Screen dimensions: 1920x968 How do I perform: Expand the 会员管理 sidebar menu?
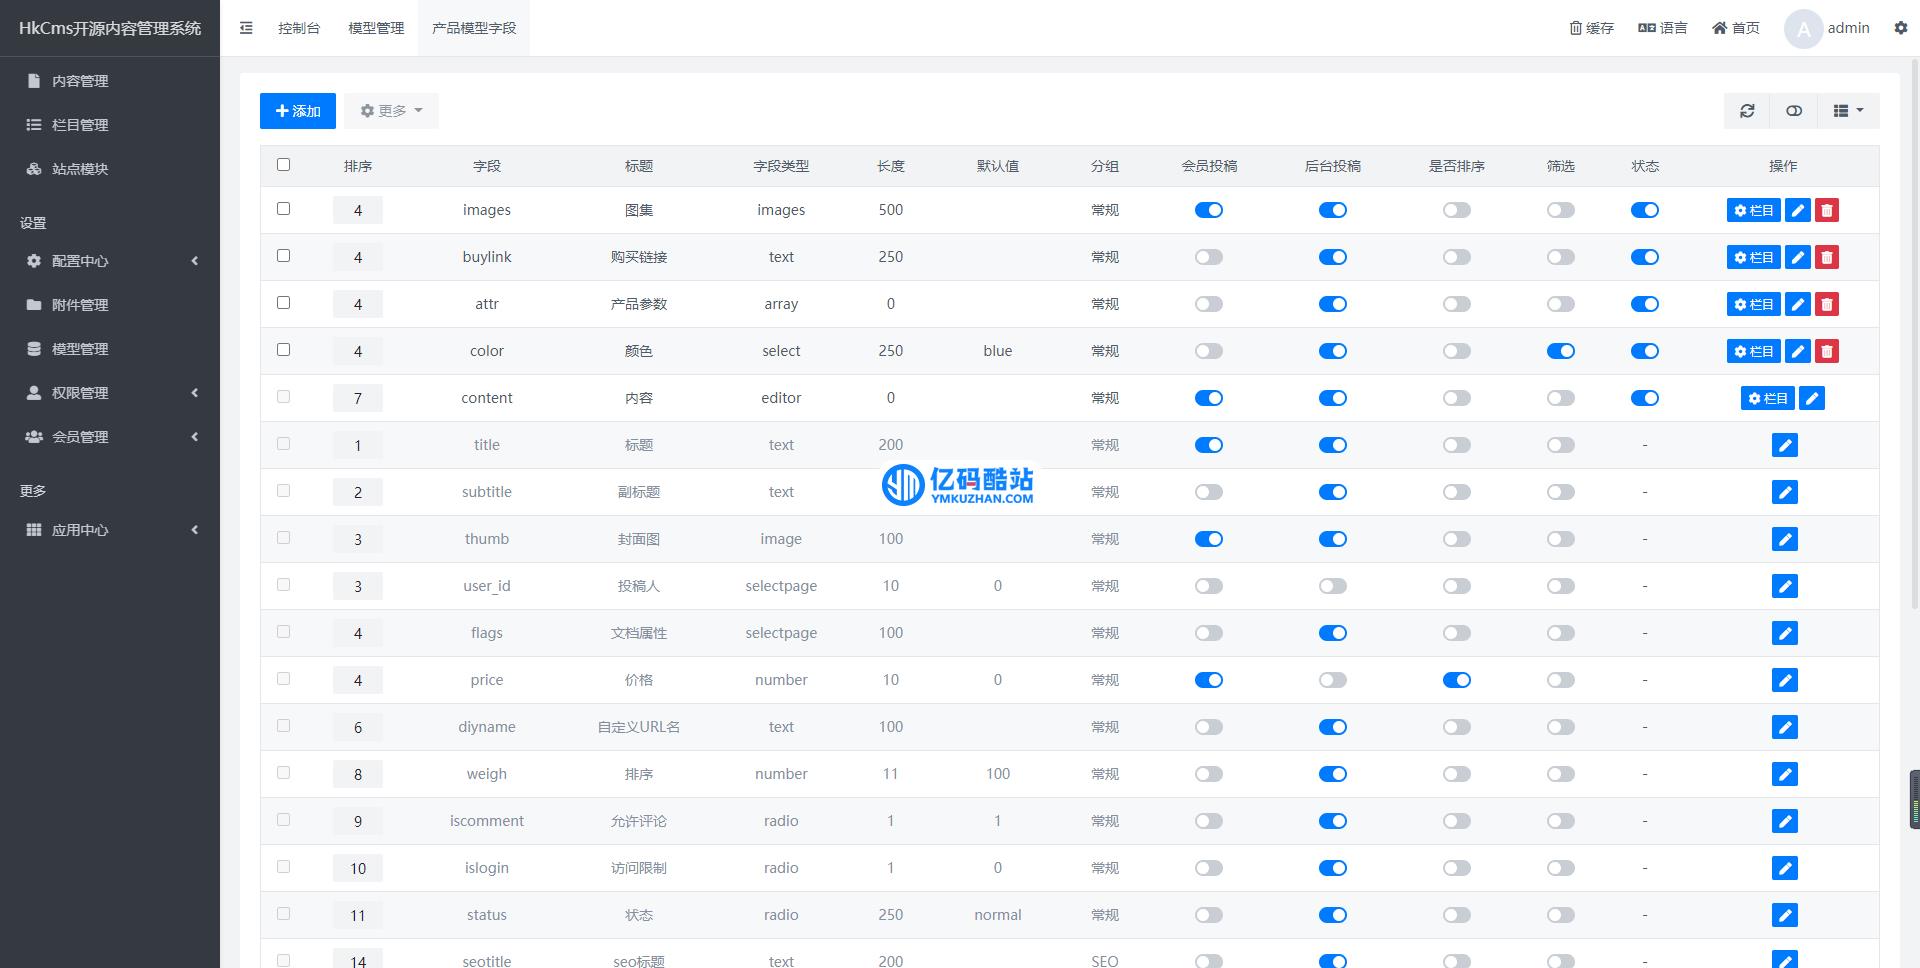tap(110, 437)
